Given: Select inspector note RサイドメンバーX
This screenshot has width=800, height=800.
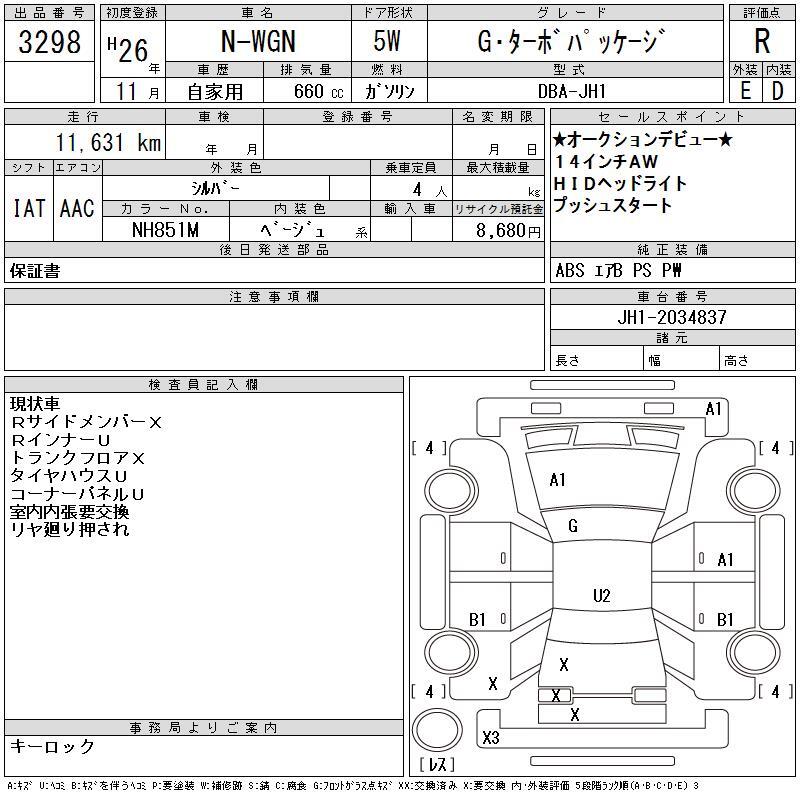Looking at the screenshot, I should coord(86,422).
